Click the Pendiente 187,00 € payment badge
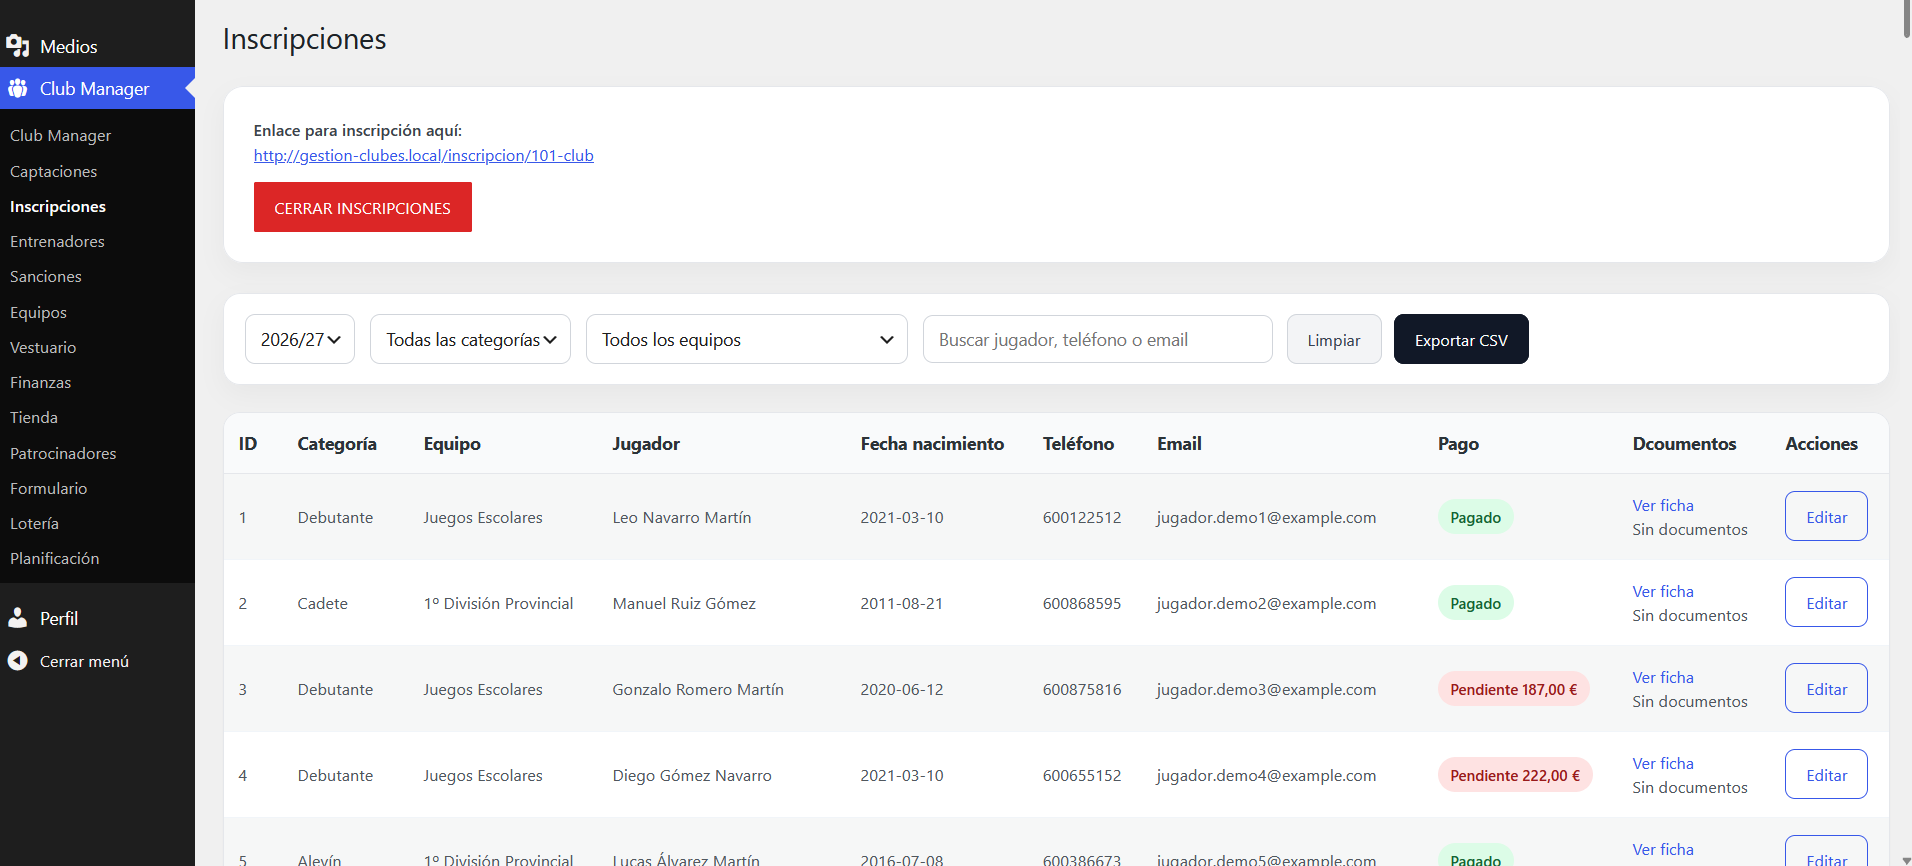 [1513, 689]
